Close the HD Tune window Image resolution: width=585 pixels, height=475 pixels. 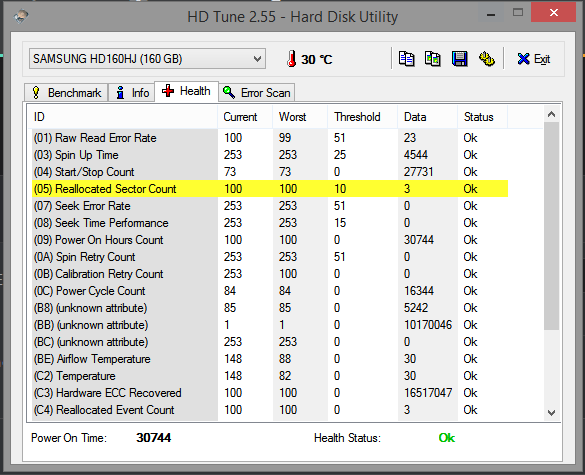pos(554,13)
